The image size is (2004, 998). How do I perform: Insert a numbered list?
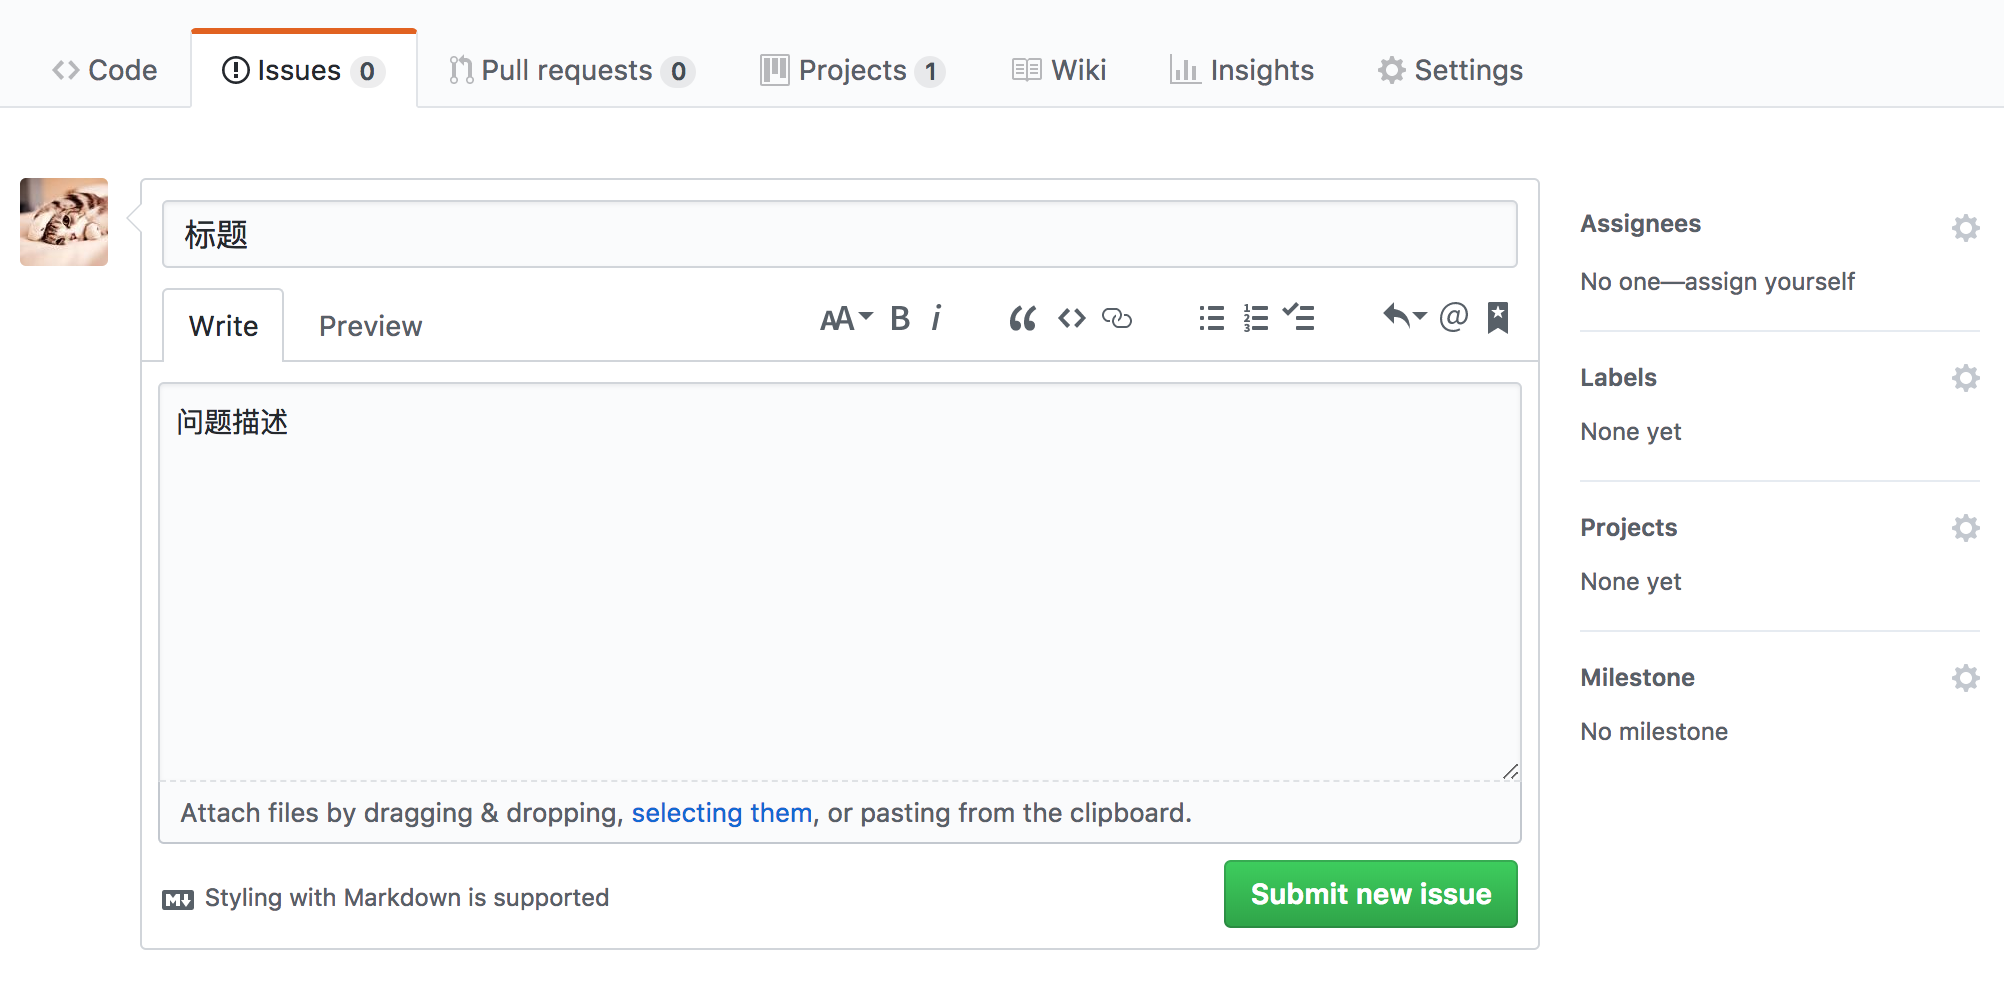coord(1255,319)
